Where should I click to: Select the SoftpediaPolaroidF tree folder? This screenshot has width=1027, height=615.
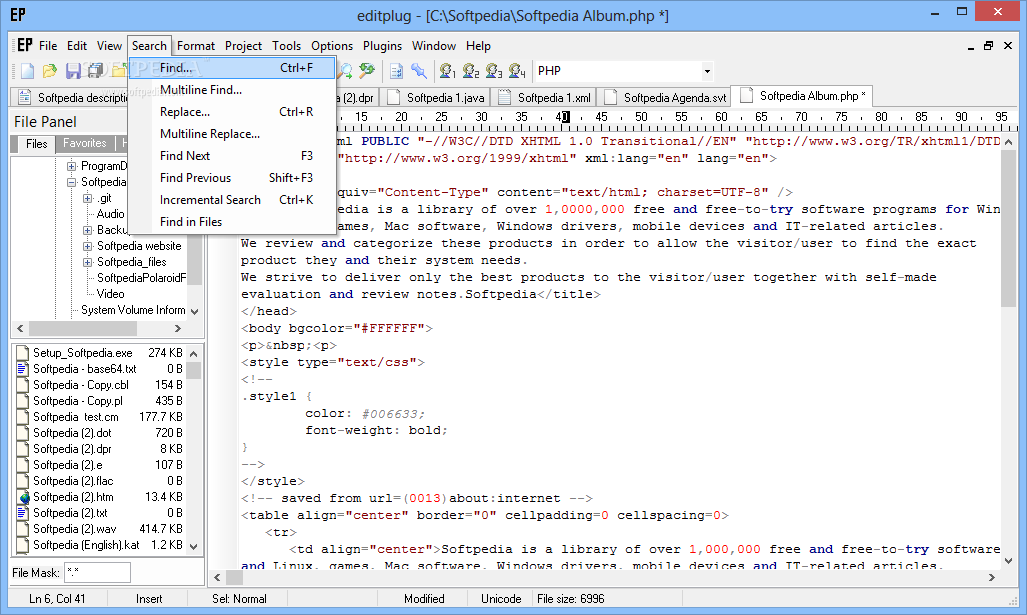(x=141, y=278)
